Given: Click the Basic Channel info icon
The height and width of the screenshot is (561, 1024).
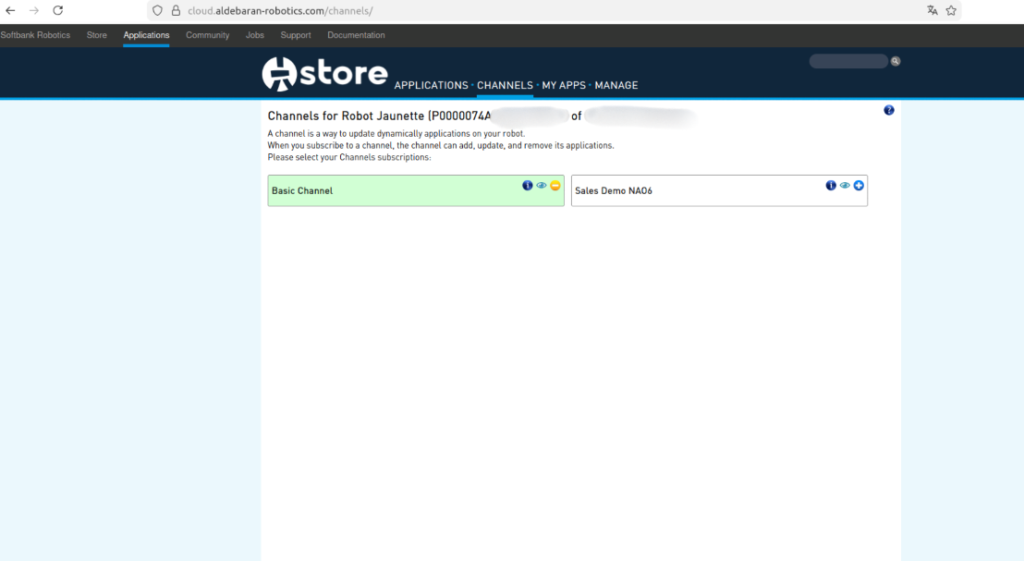Looking at the screenshot, I should tap(527, 185).
